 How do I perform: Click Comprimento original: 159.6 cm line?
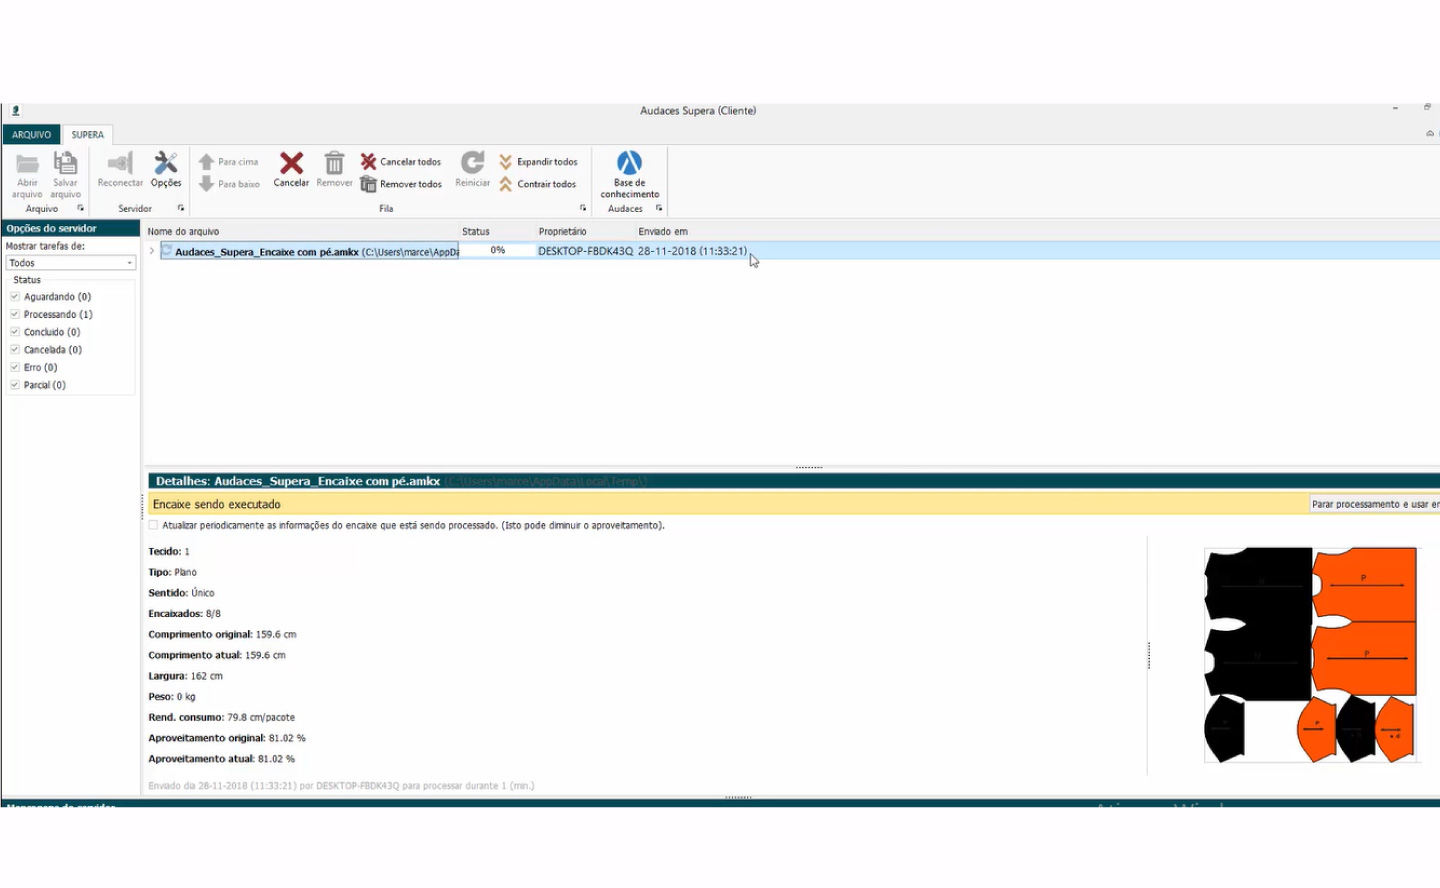(222, 634)
